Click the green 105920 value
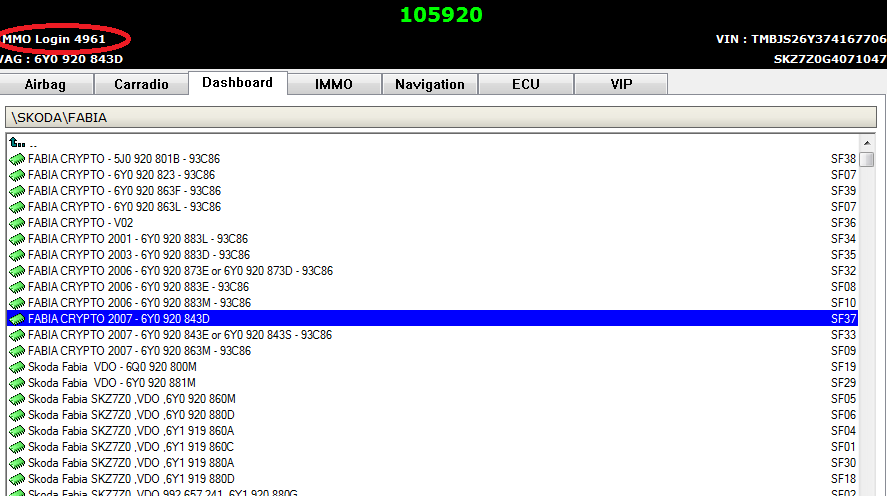887x496 pixels. tap(441, 15)
